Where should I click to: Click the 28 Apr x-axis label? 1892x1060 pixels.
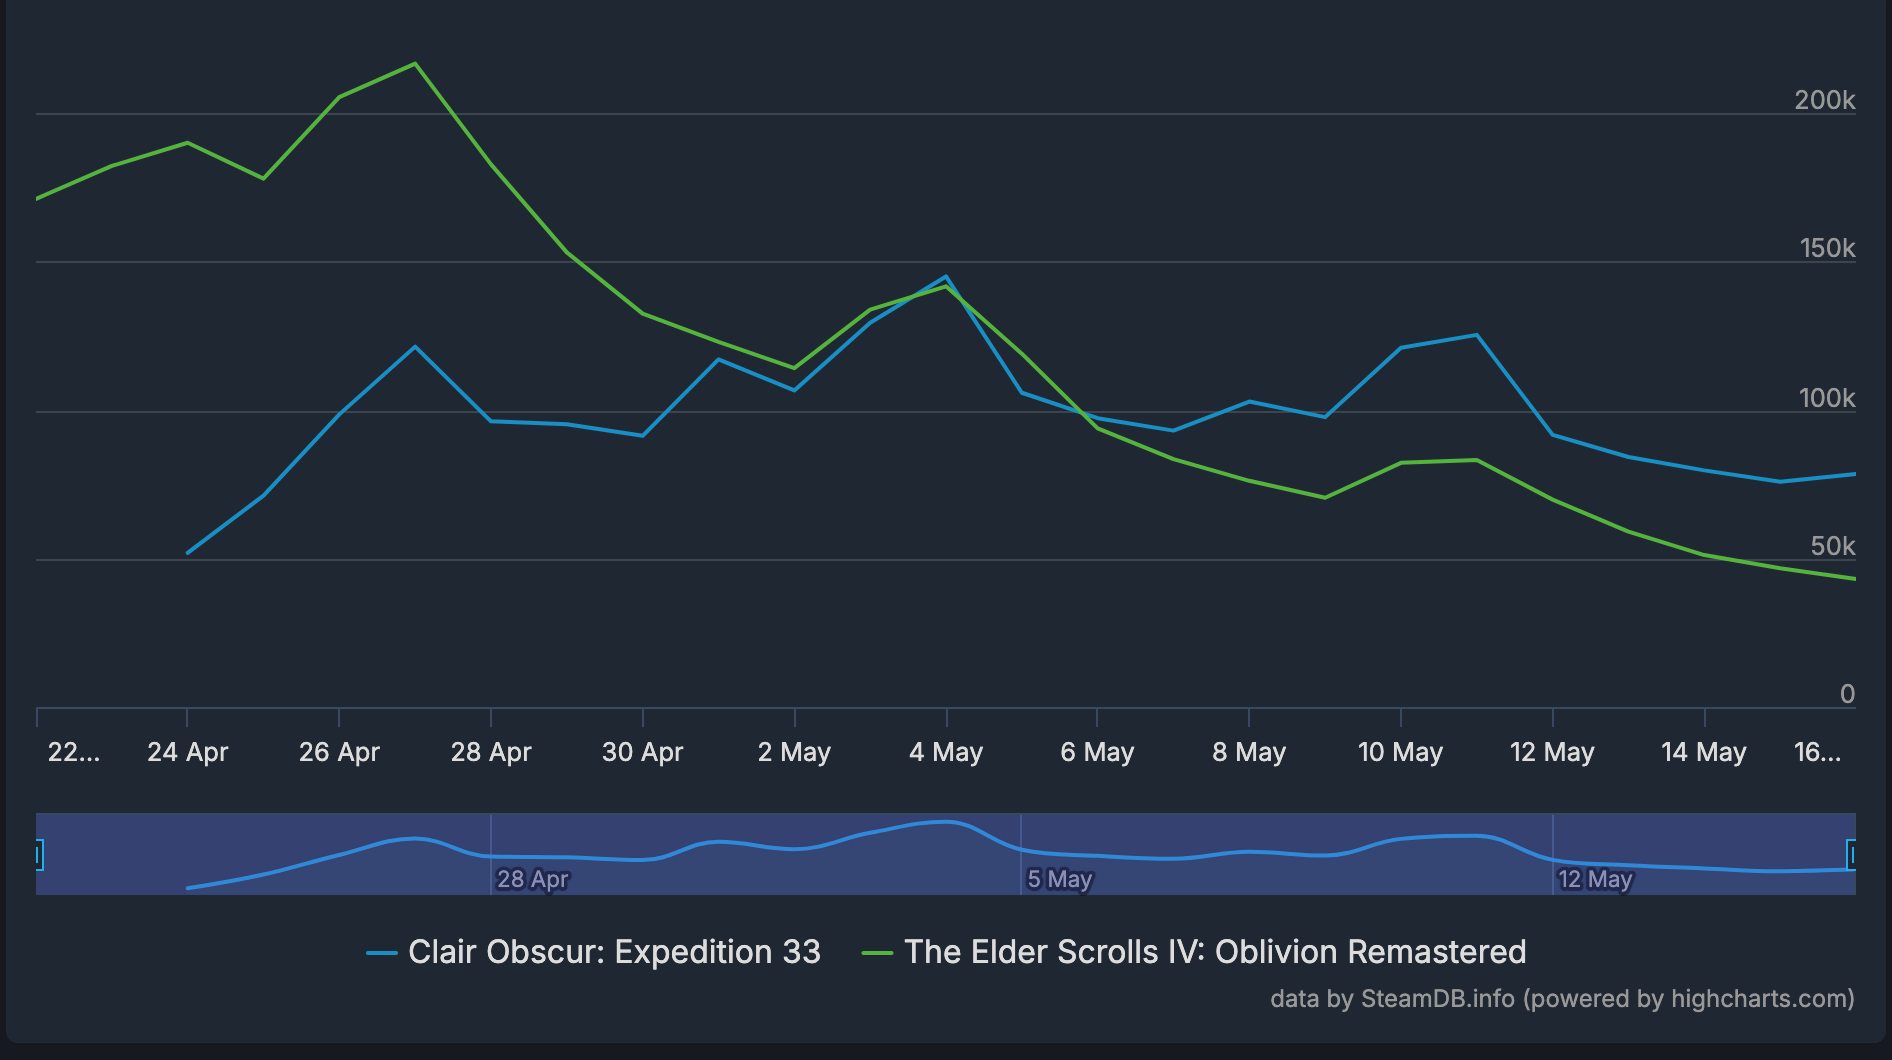click(491, 752)
